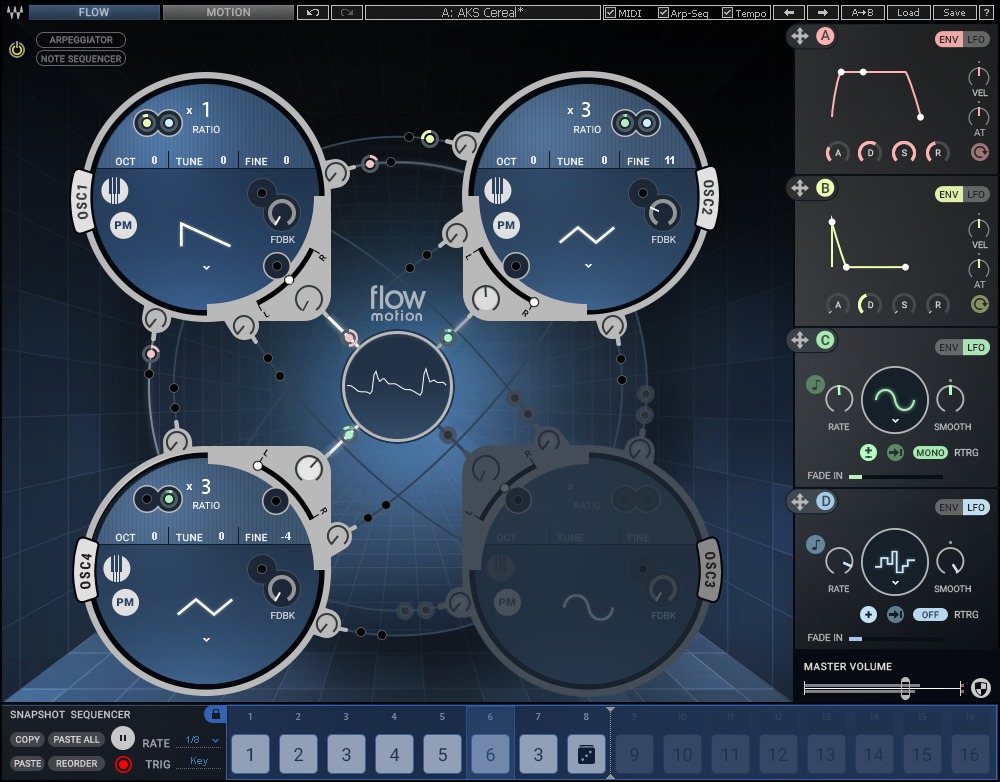Toggle the snapshot sequencer lock icon
The image size is (1000, 782).
216,714
